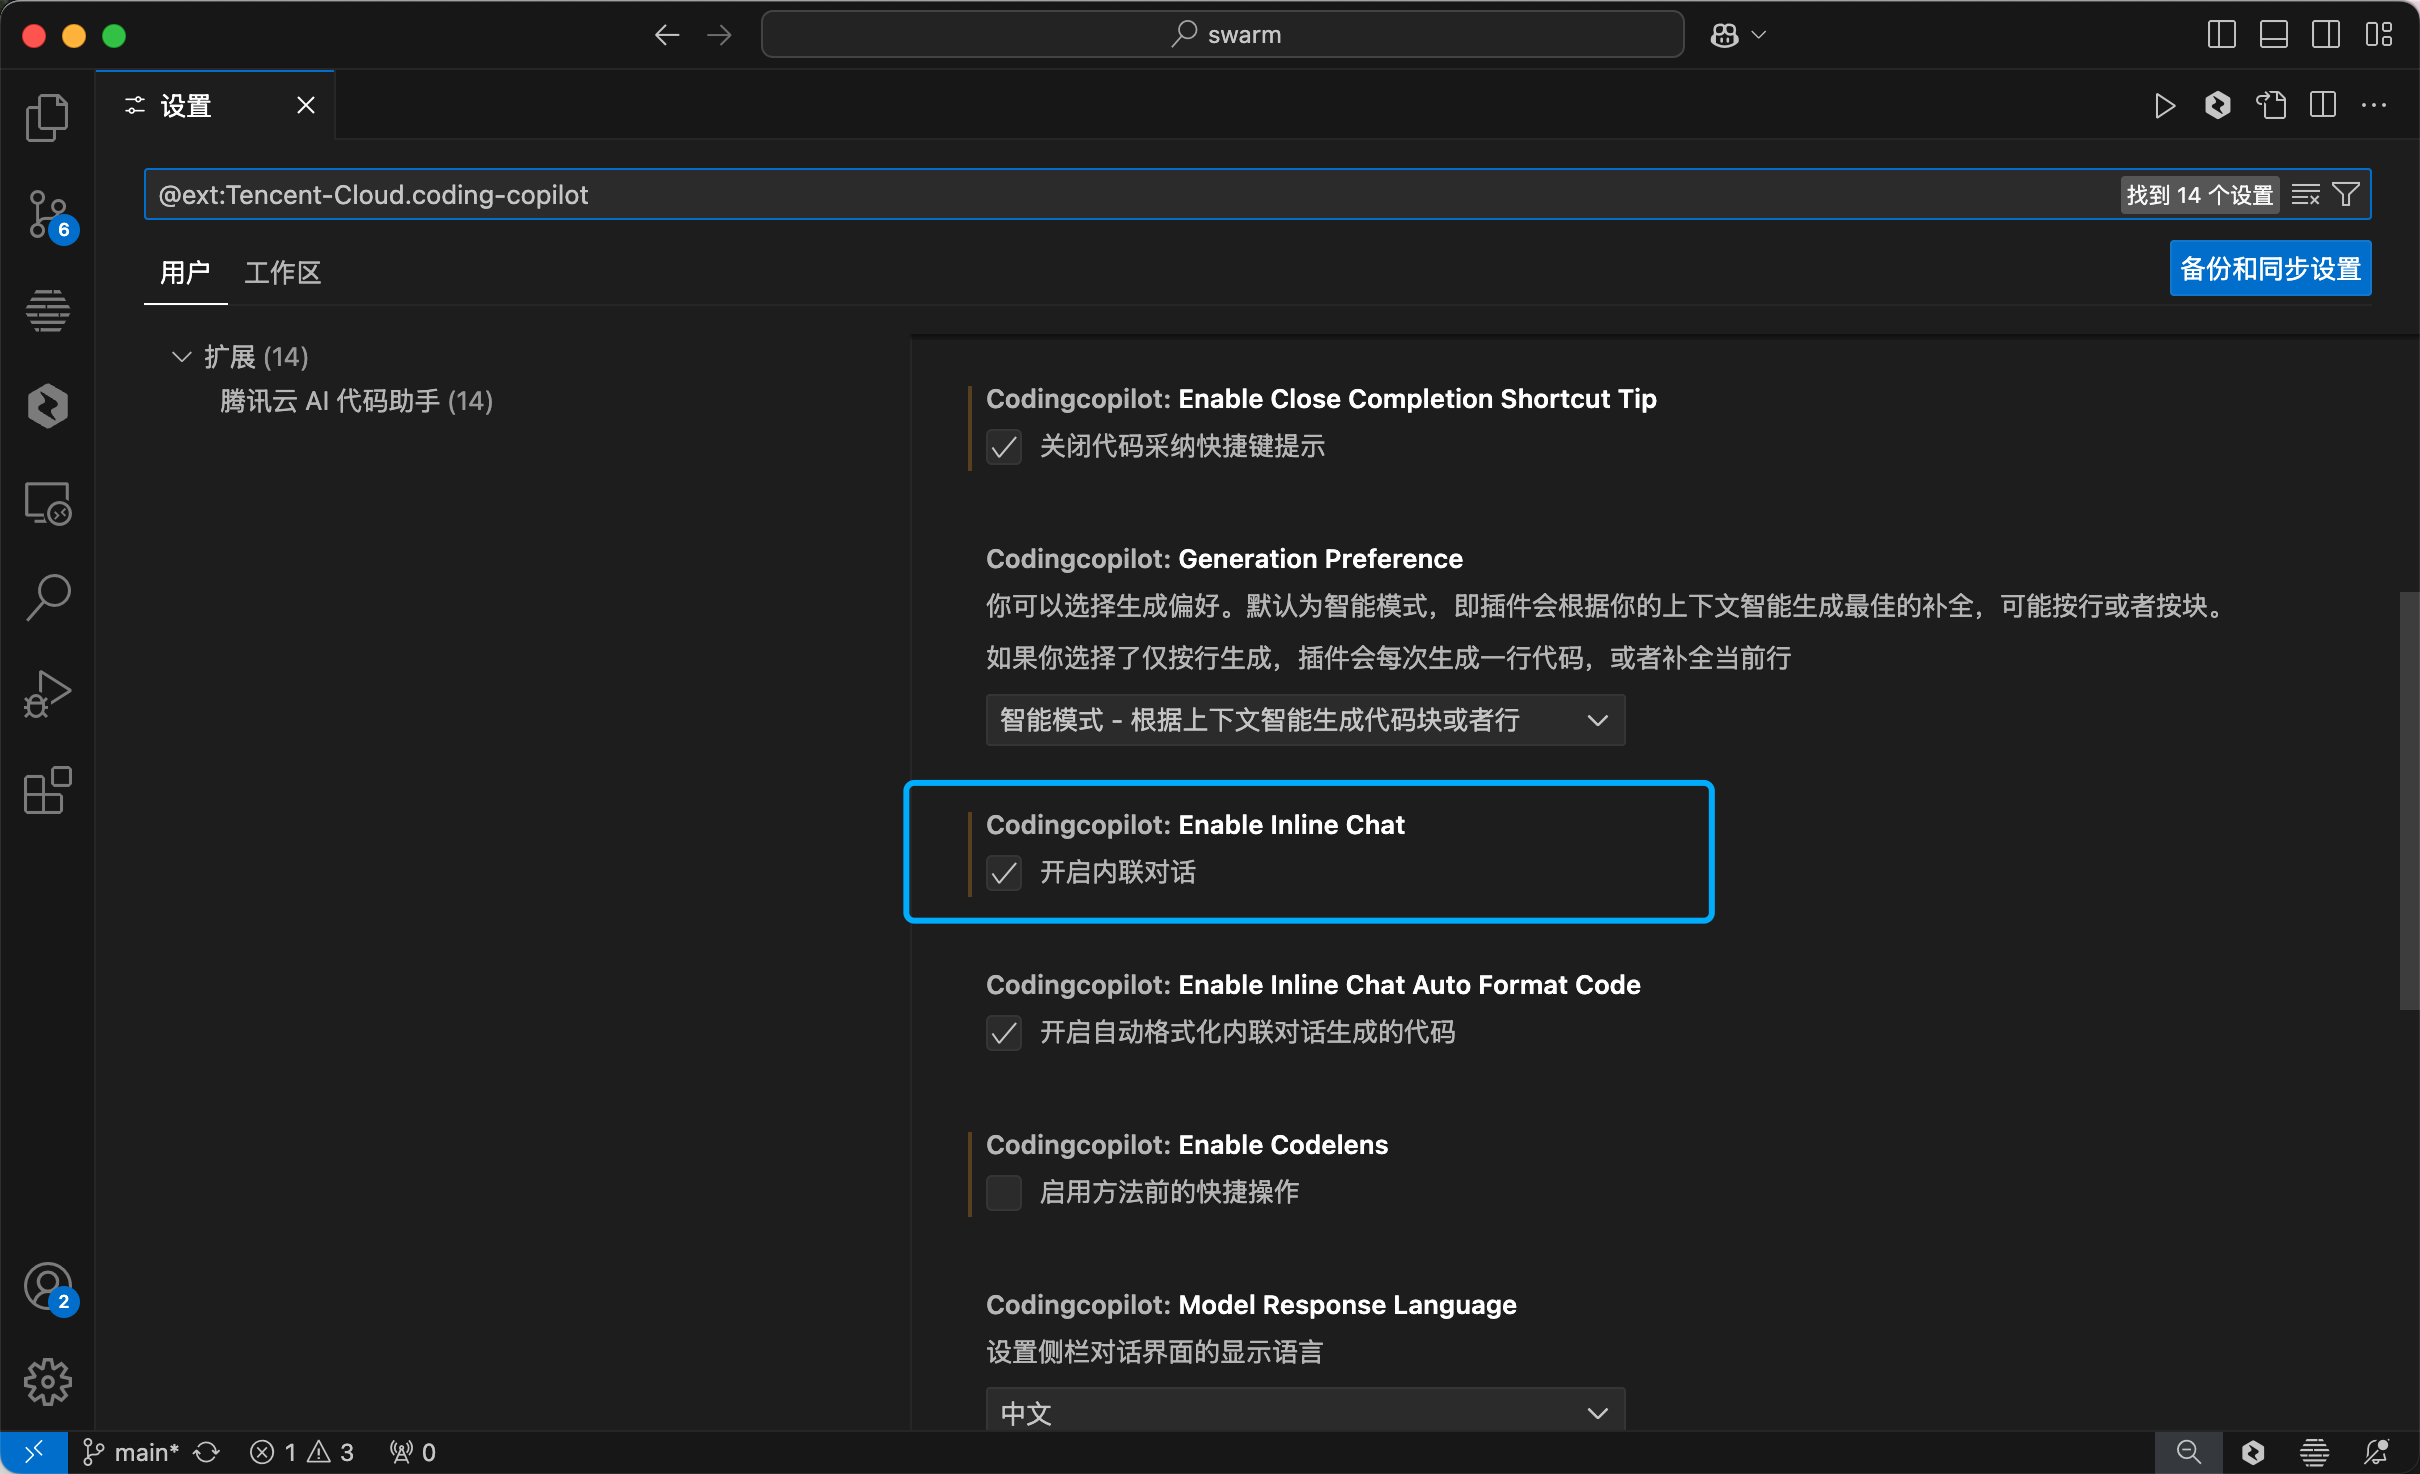Click the Remote Explorer icon in sidebar

click(47, 505)
